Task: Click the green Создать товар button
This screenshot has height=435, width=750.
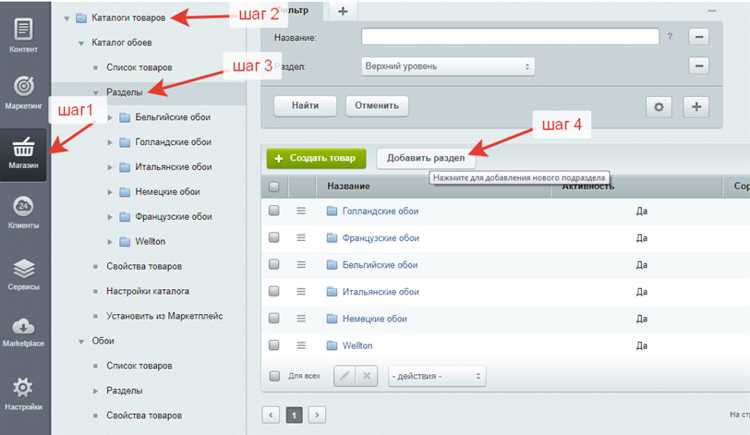Action: point(316,158)
